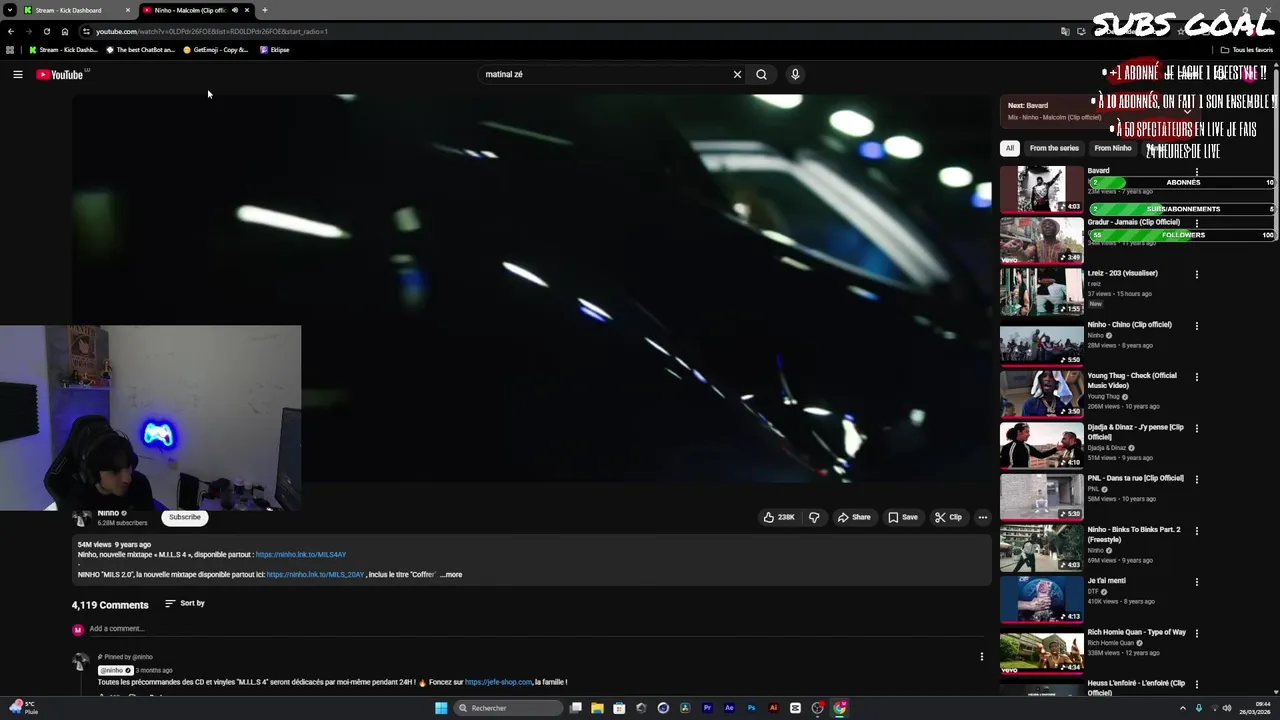The image size is (1280, 720).
Task: Open The best ChatBot bookmark
Action: (x=140, y=50)
